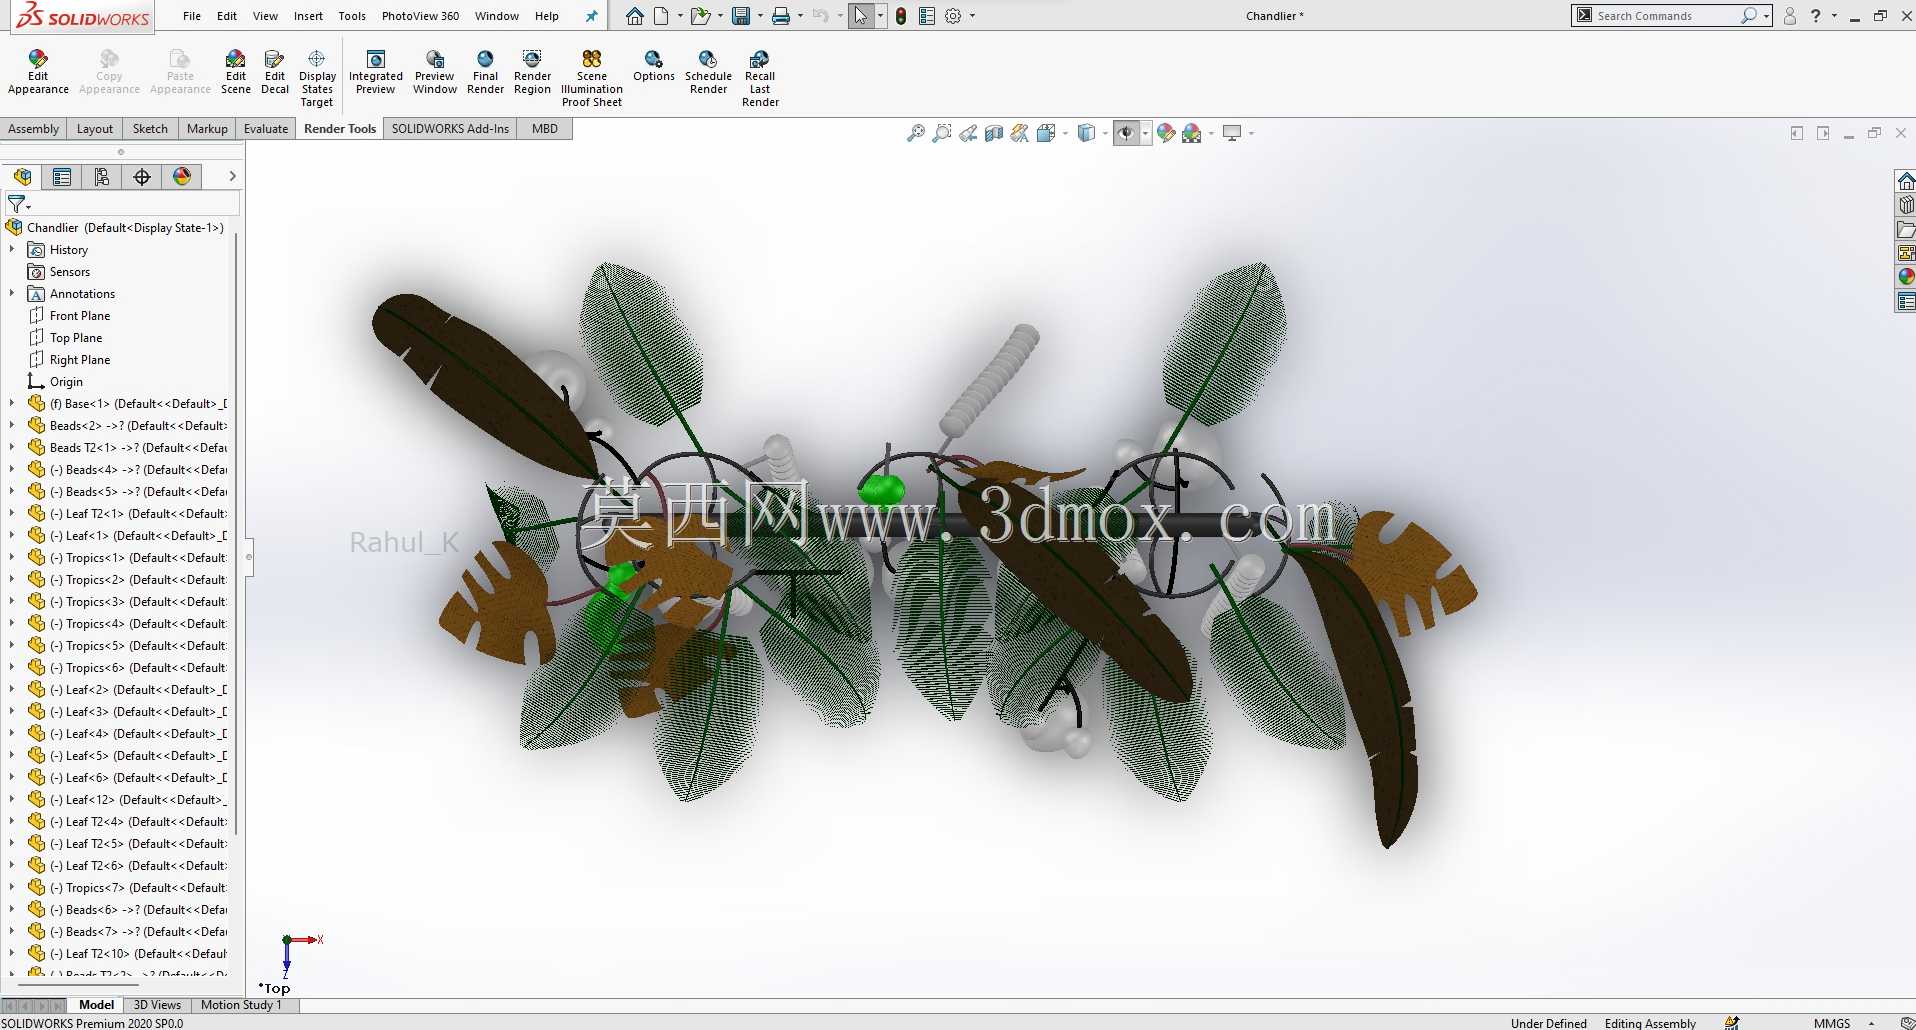Open the selection tool dropdown arrow
This screenshot has width=1916, height=1030.
click(x=880, y=16)
